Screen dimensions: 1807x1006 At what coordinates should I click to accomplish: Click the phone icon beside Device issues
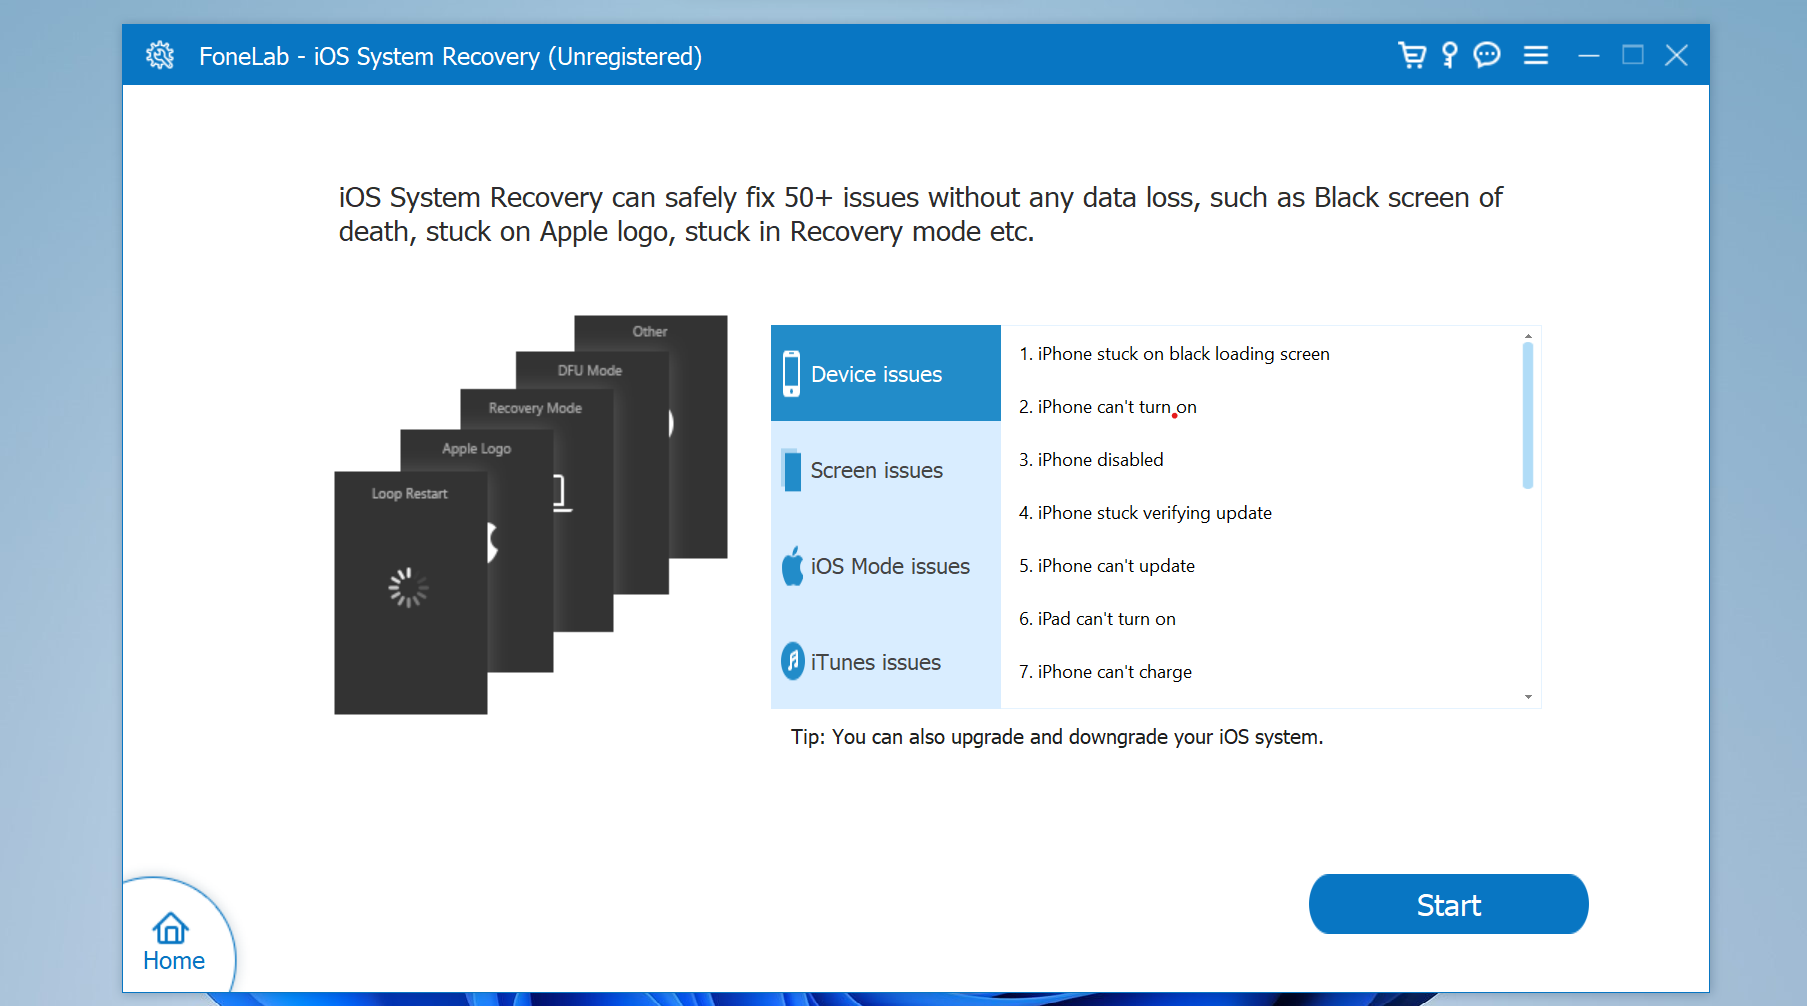click(791, 373)
